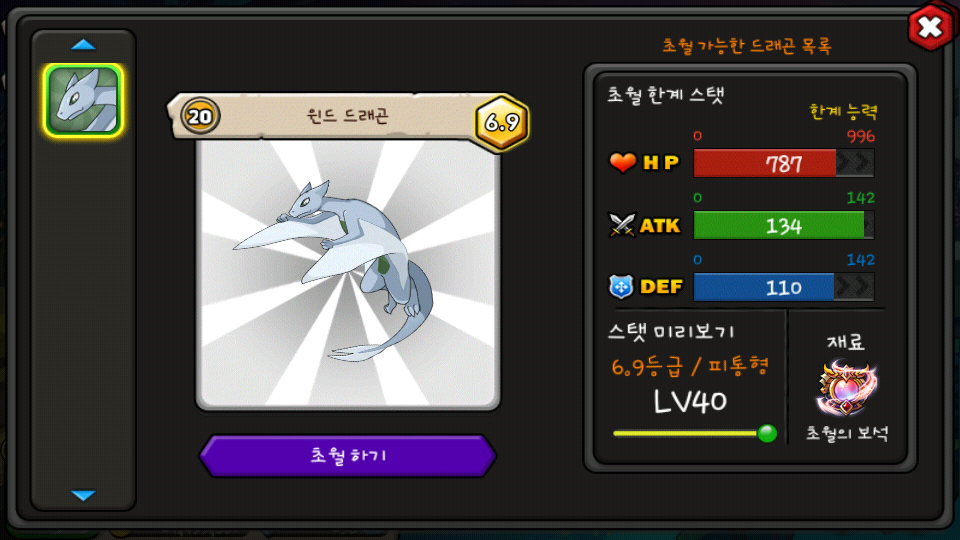This screenshot has height=540, width=960.
Task: Click the purple 초월하기 button
Action: coord(348,456)
